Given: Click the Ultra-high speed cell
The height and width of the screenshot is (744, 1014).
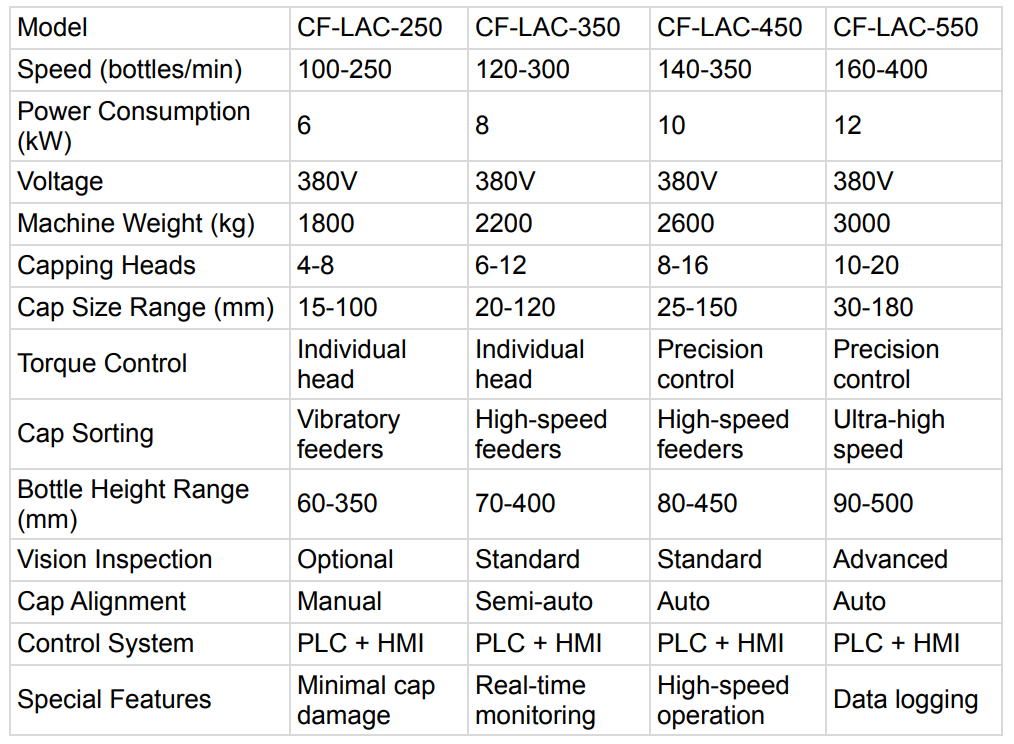Looking at the screenshot, I should pos(888,434).
